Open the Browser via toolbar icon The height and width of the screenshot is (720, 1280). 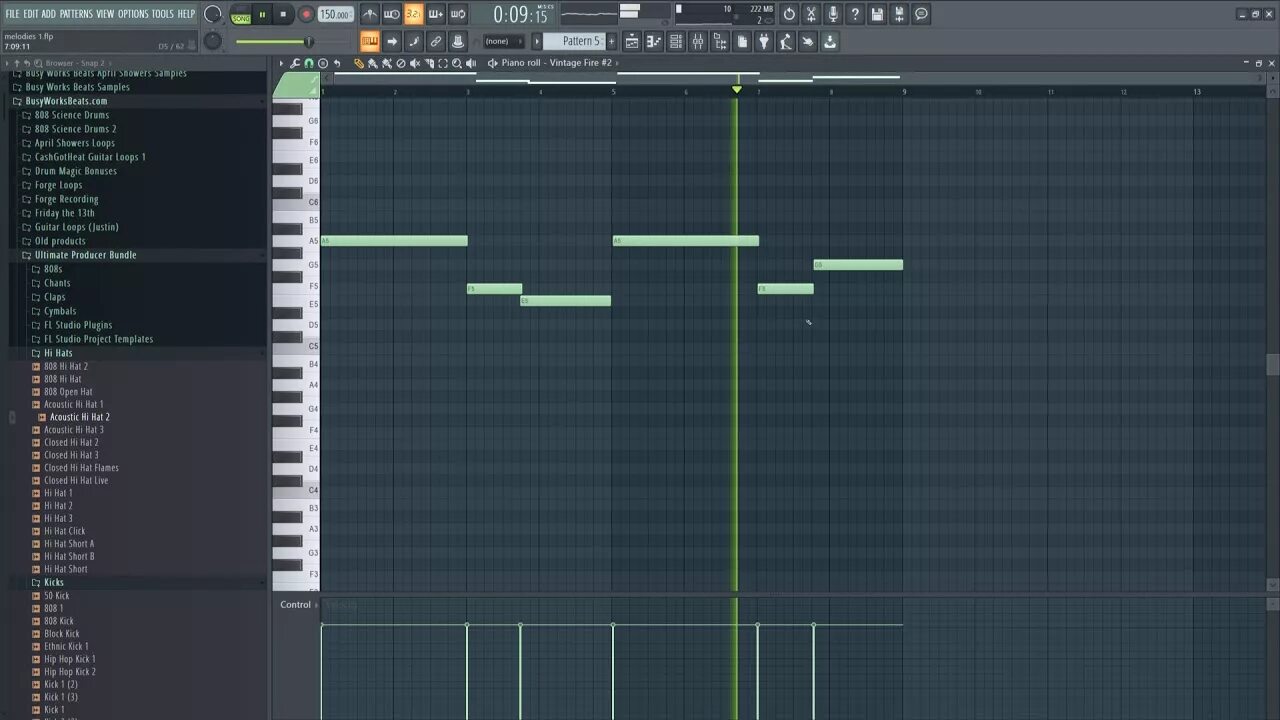tap(719, 41)
